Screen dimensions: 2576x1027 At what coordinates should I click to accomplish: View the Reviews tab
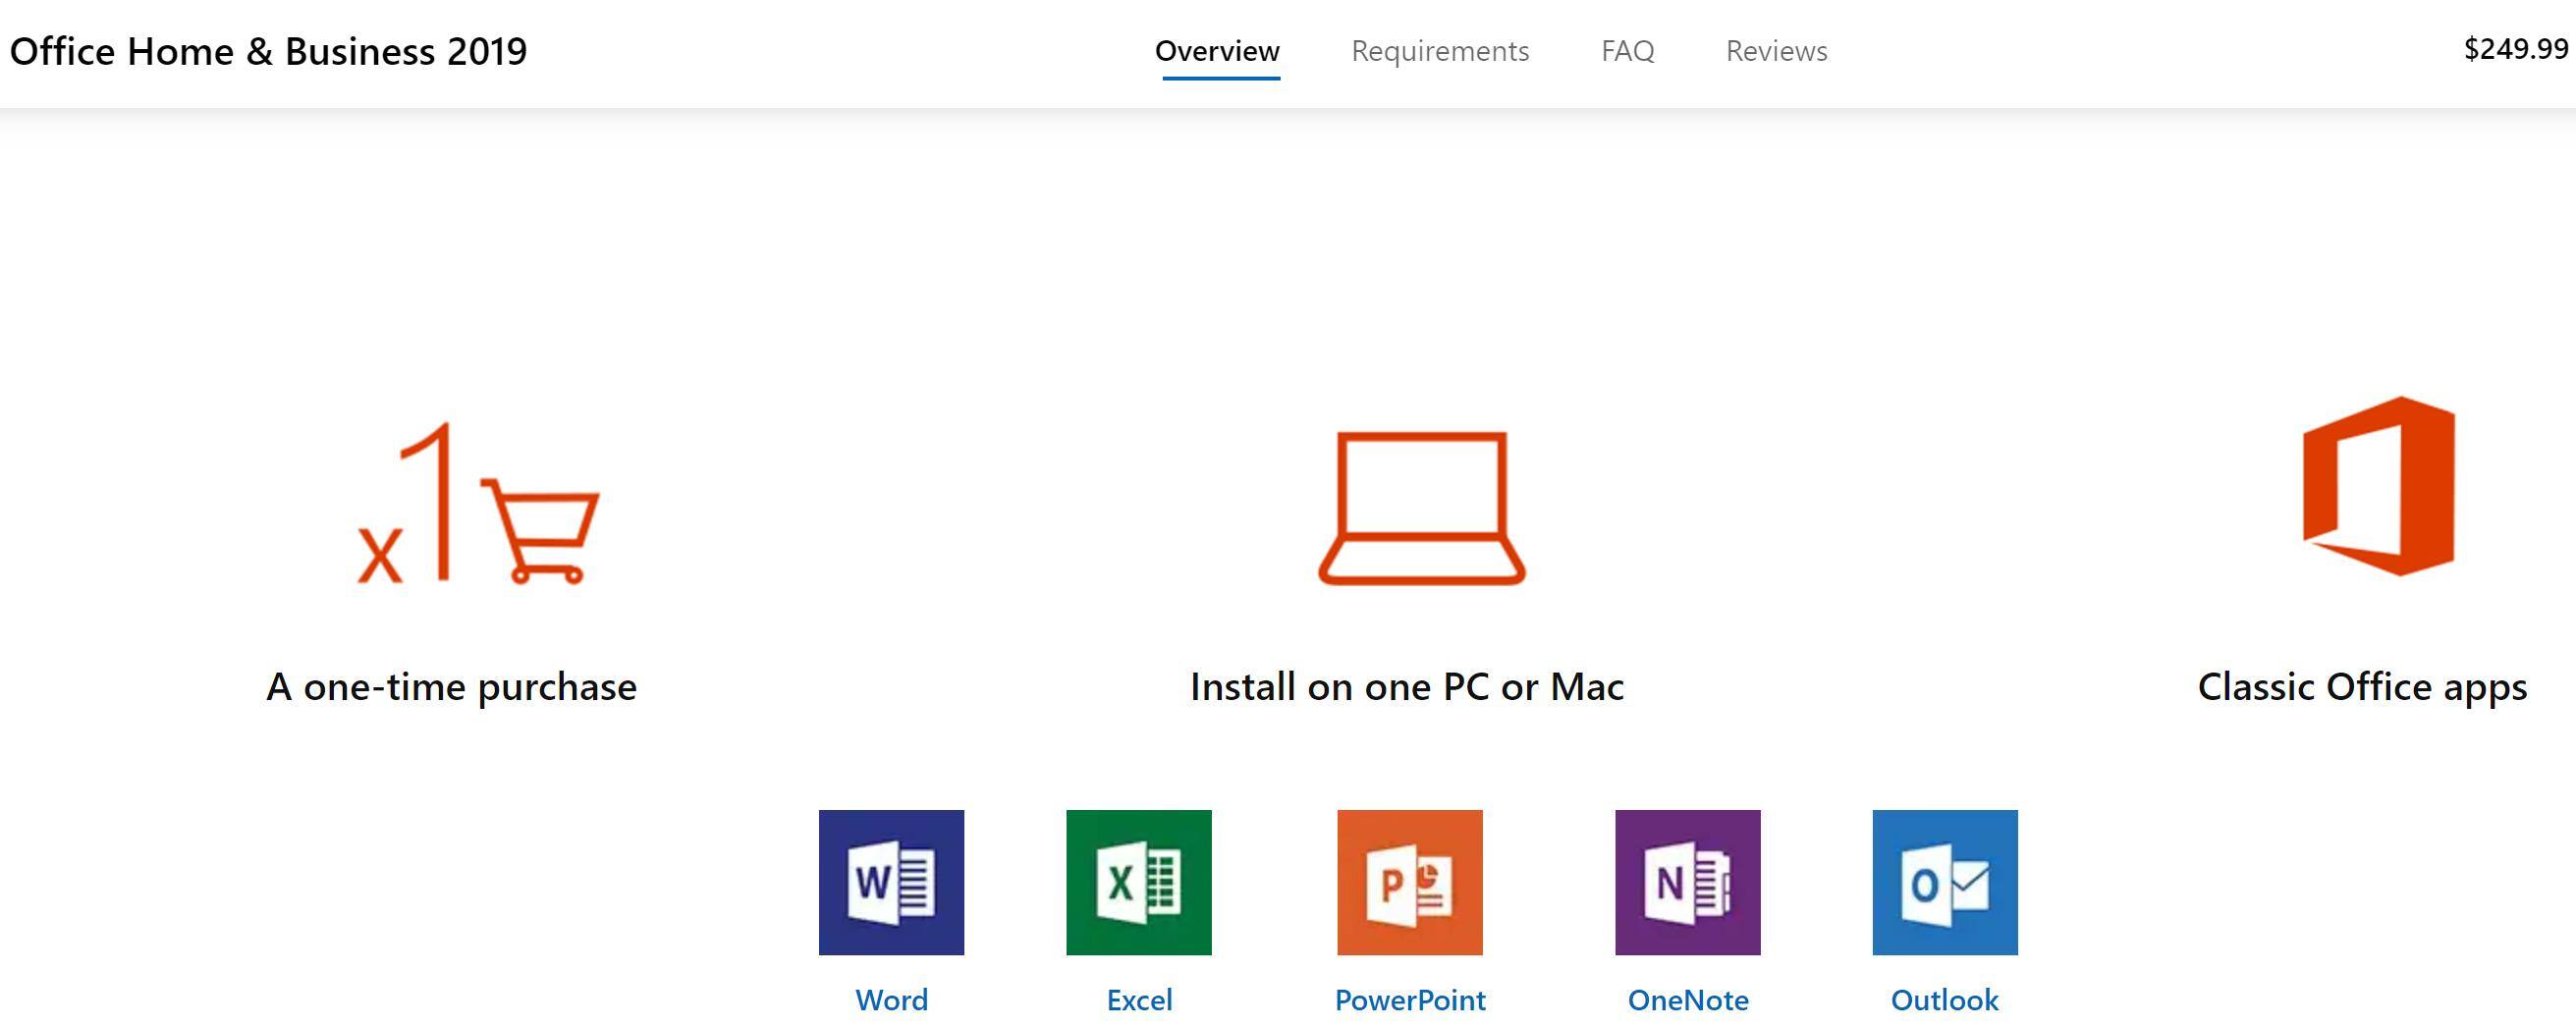point(1776,51)
